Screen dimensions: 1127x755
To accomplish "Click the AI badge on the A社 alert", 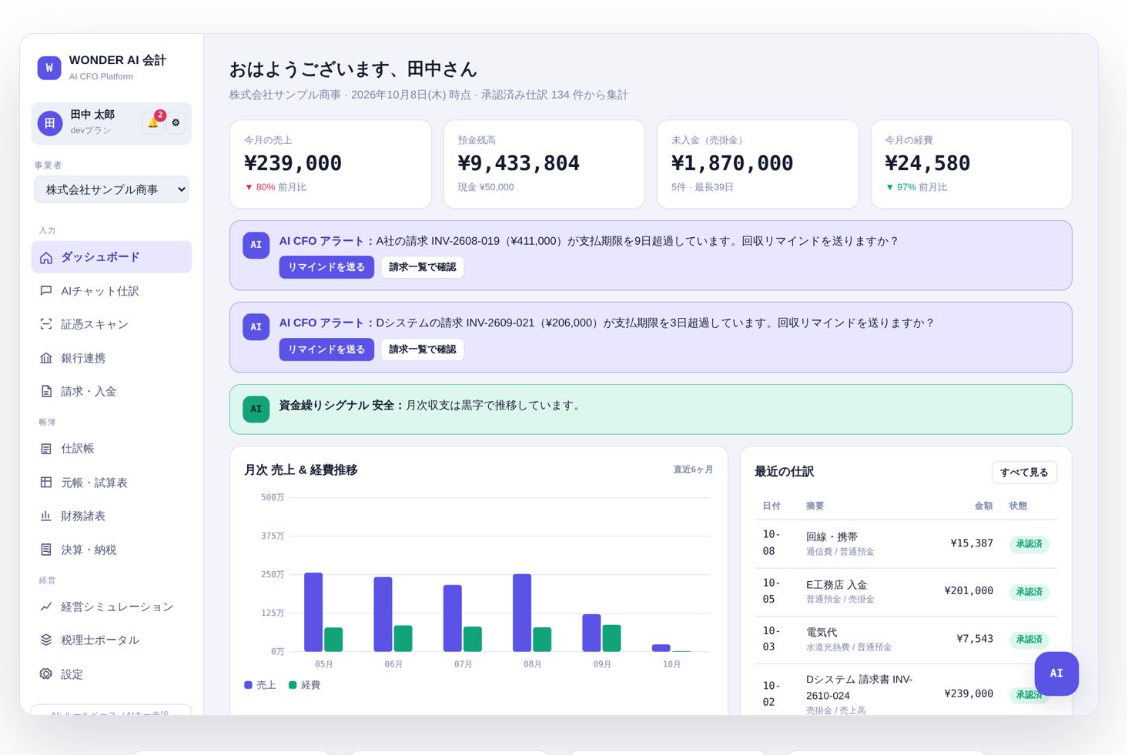I will 256,245.
